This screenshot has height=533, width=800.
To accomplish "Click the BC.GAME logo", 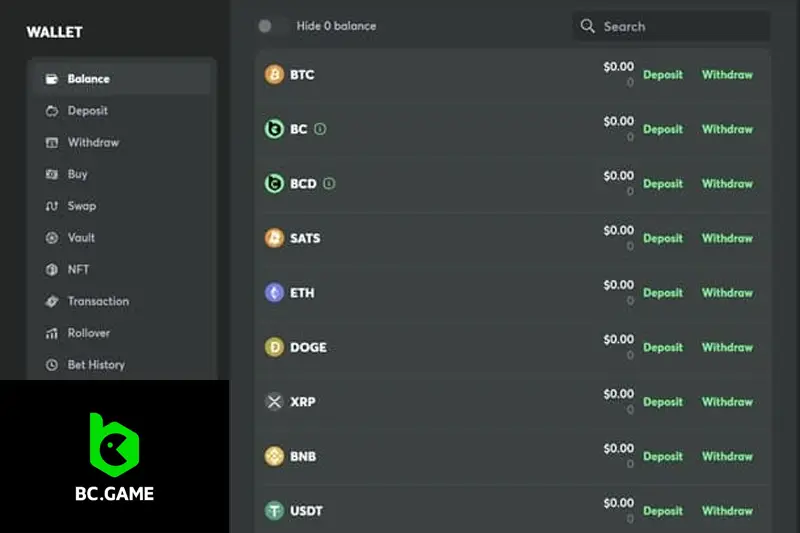I will [x=114, y=457].
